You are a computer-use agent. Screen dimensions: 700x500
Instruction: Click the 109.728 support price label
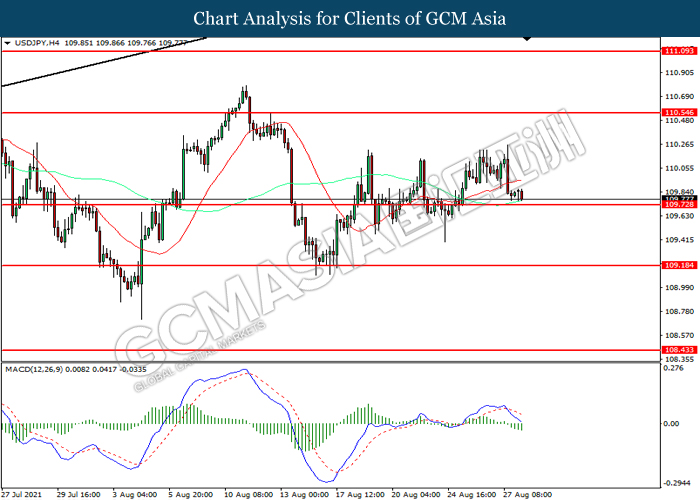[x=679, y=204]
